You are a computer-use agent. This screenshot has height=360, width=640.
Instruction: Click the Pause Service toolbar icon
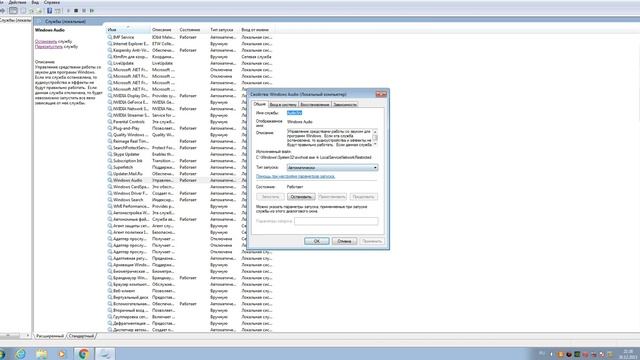[84, 11]
